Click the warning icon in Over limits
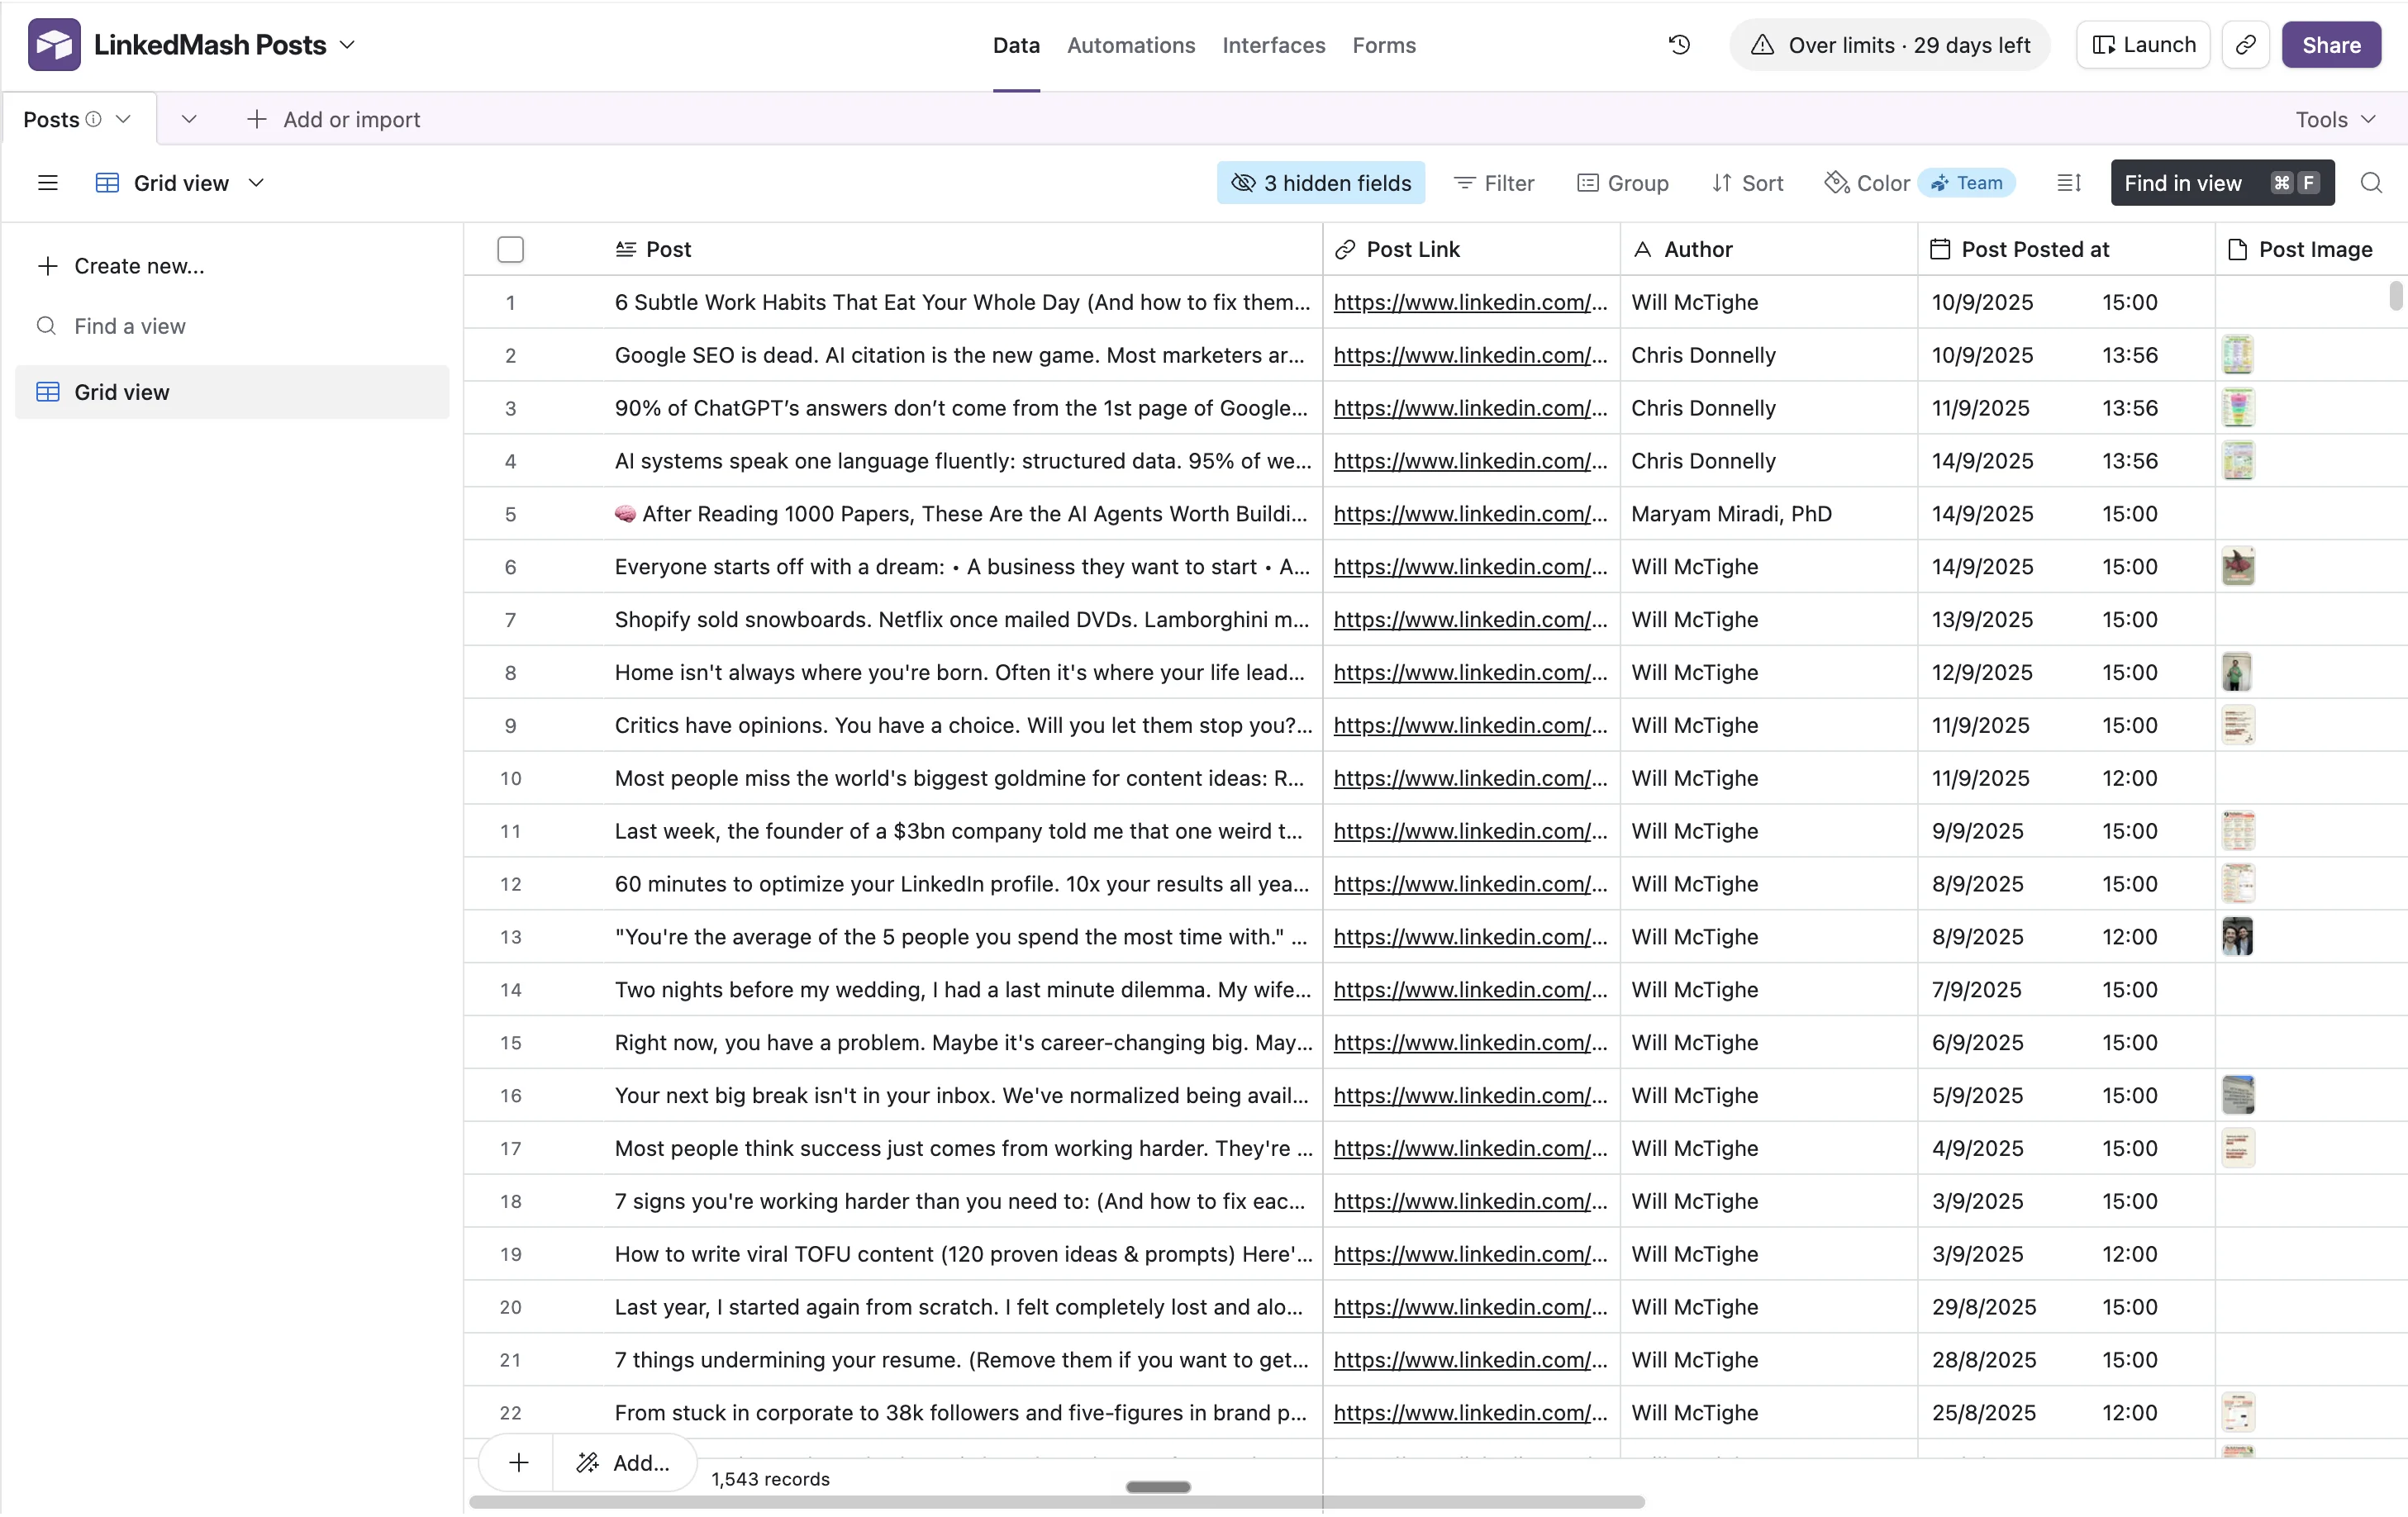This screenshot has height=1517, width=2408. coord(1762,45)
